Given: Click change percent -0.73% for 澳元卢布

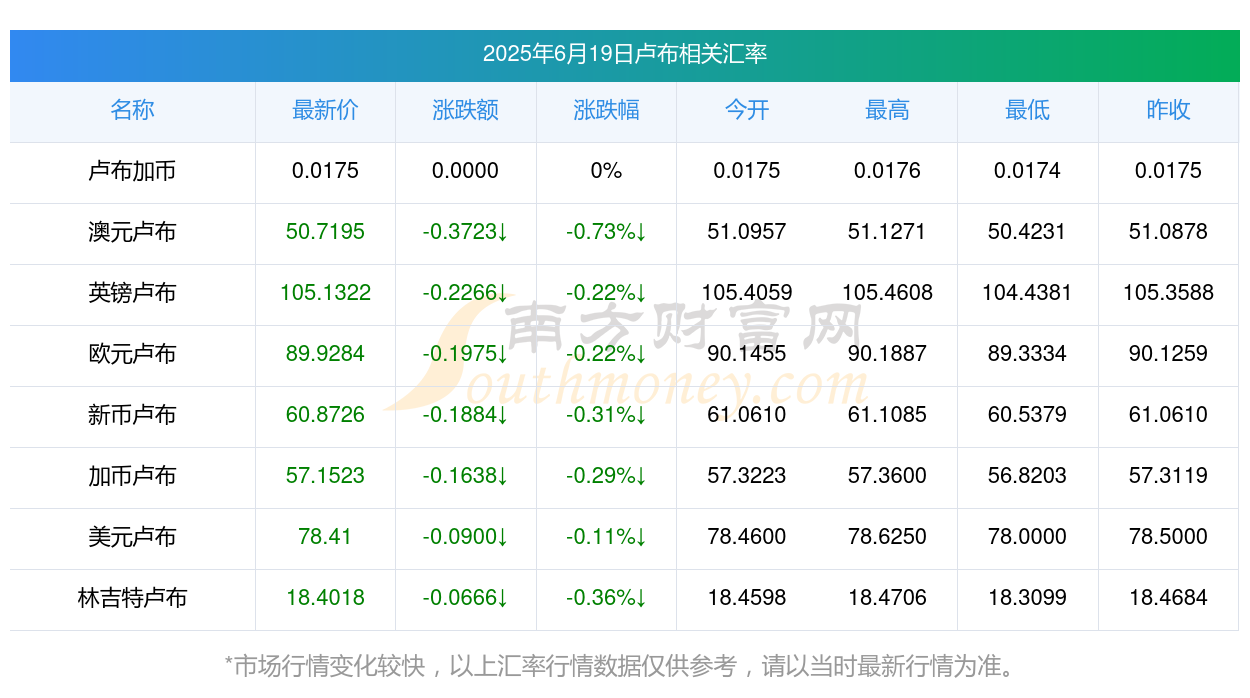Looking at the screenshot, I should 606,232.
